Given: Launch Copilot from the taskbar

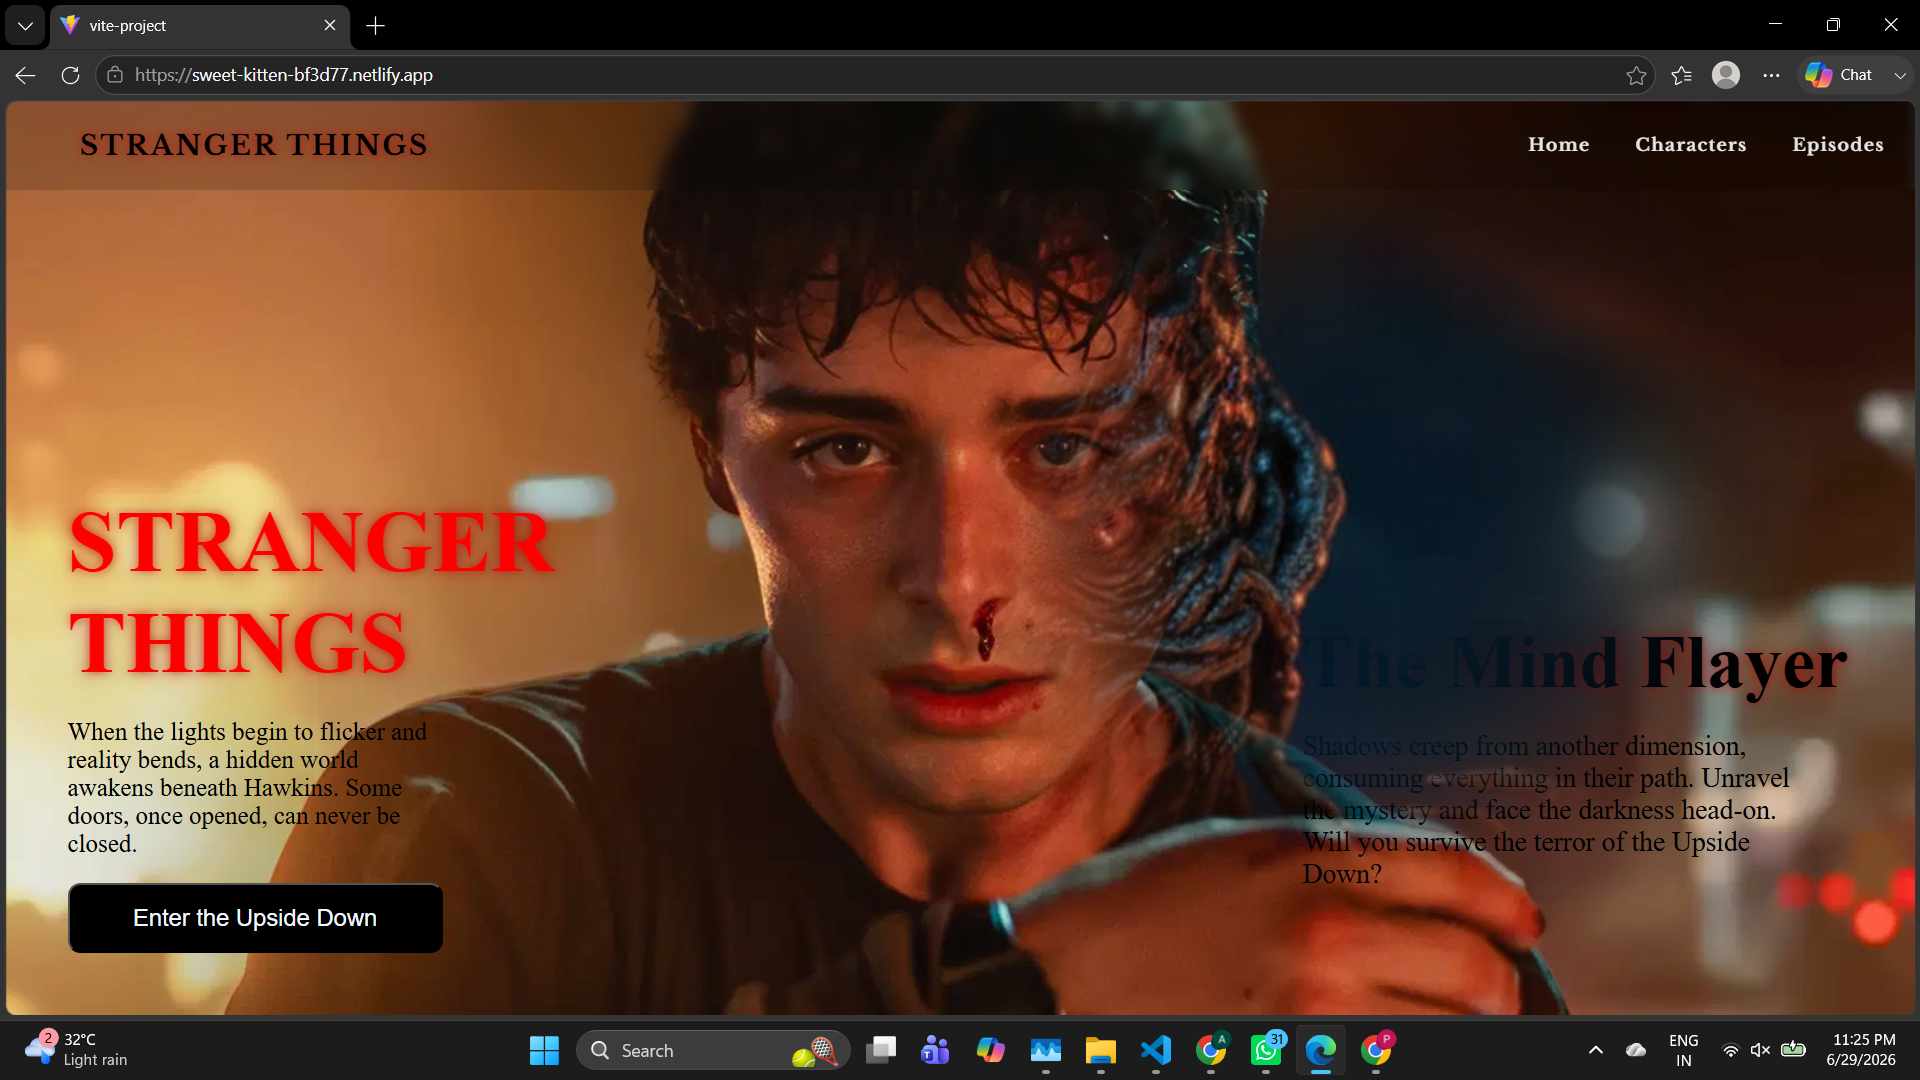Looking at the screenshot, I should pyautogui.click(x=990, y=1051).
